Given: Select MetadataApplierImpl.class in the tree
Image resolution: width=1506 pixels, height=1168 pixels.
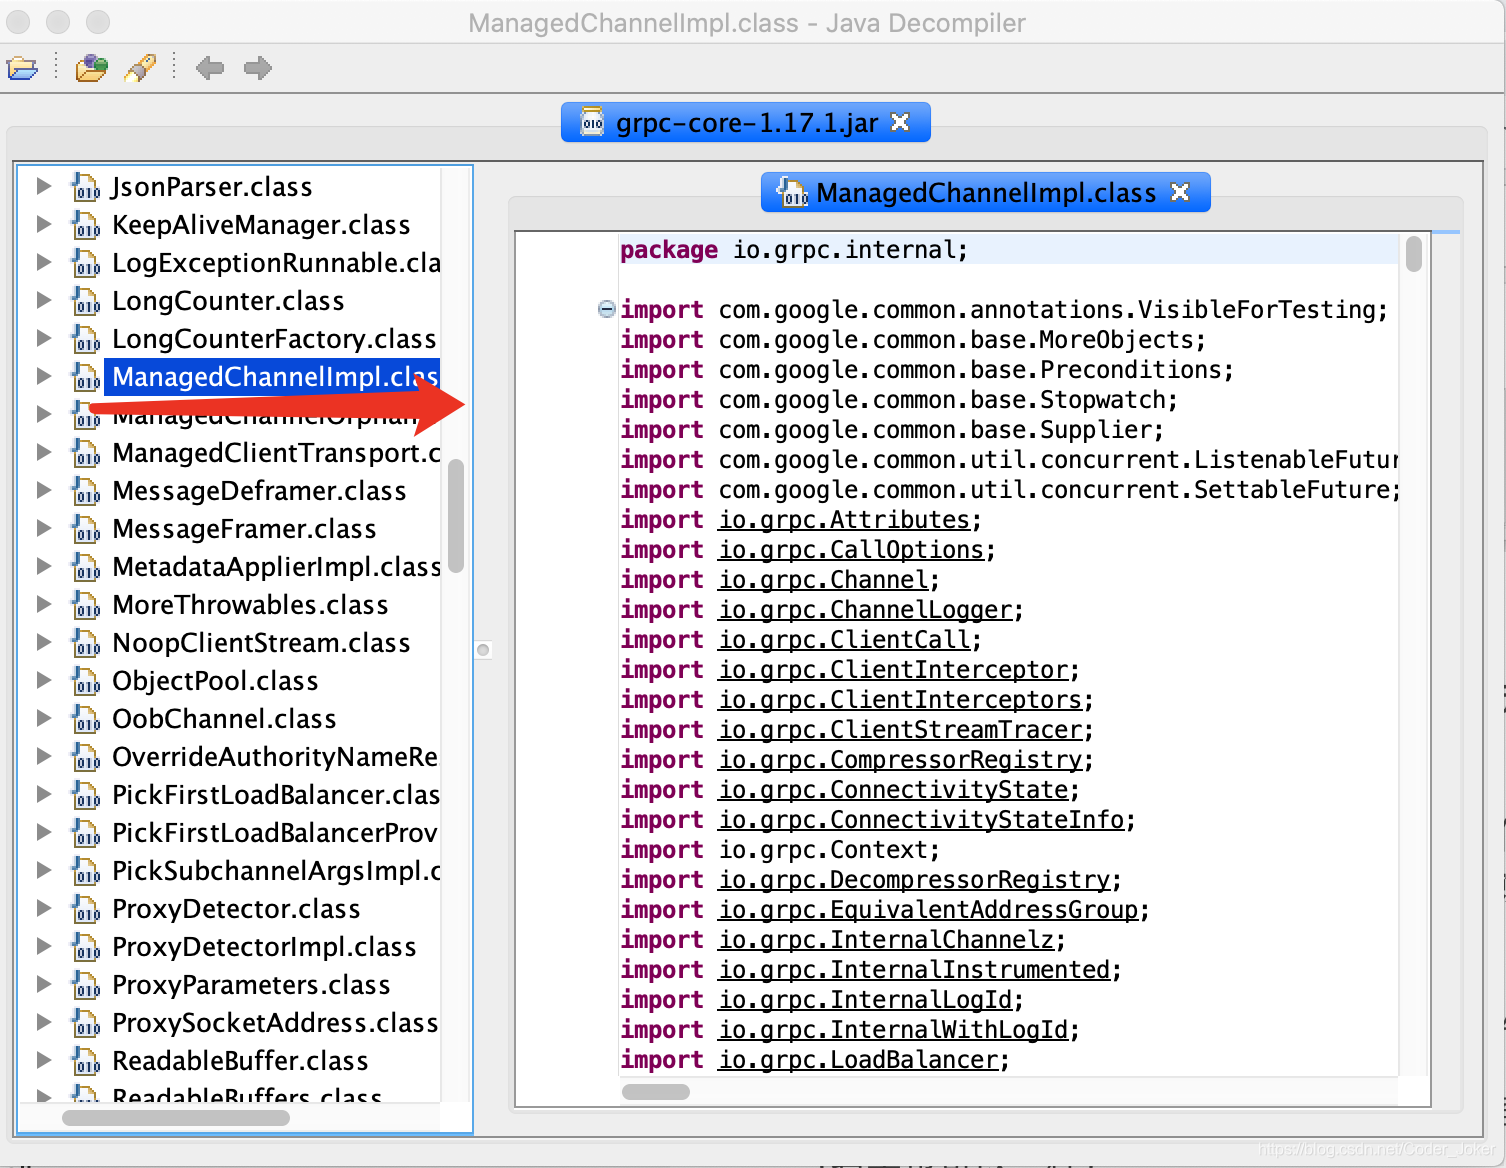Looking at the screenshot, I should click(276, 567).
